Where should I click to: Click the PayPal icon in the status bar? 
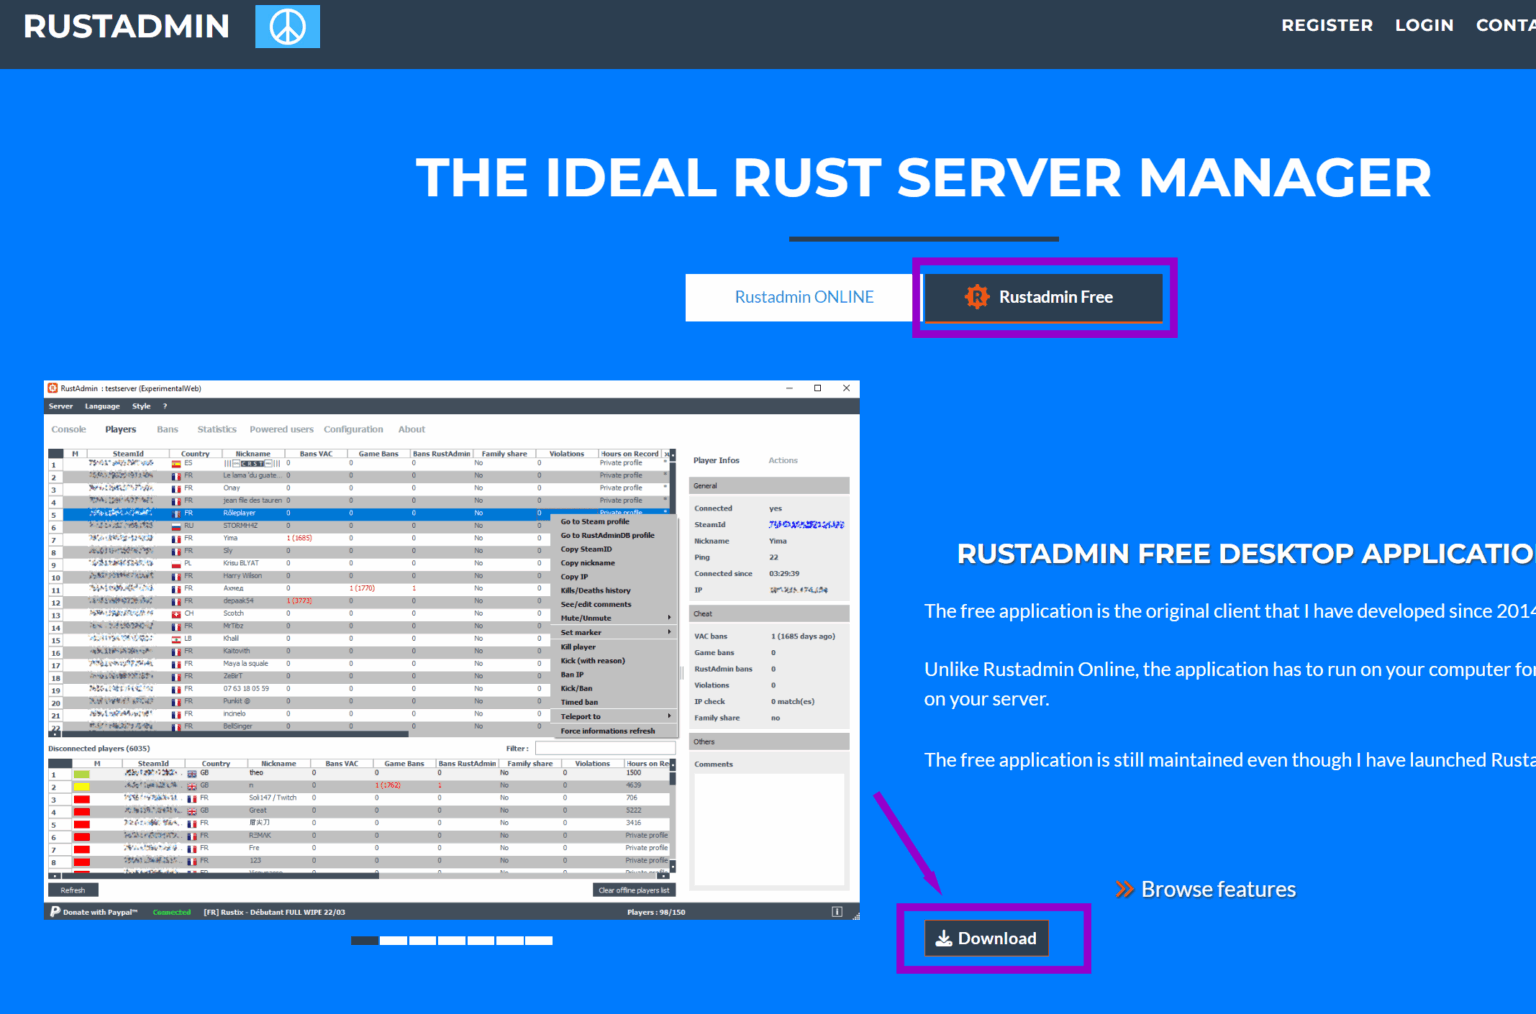tap(55, 911)
